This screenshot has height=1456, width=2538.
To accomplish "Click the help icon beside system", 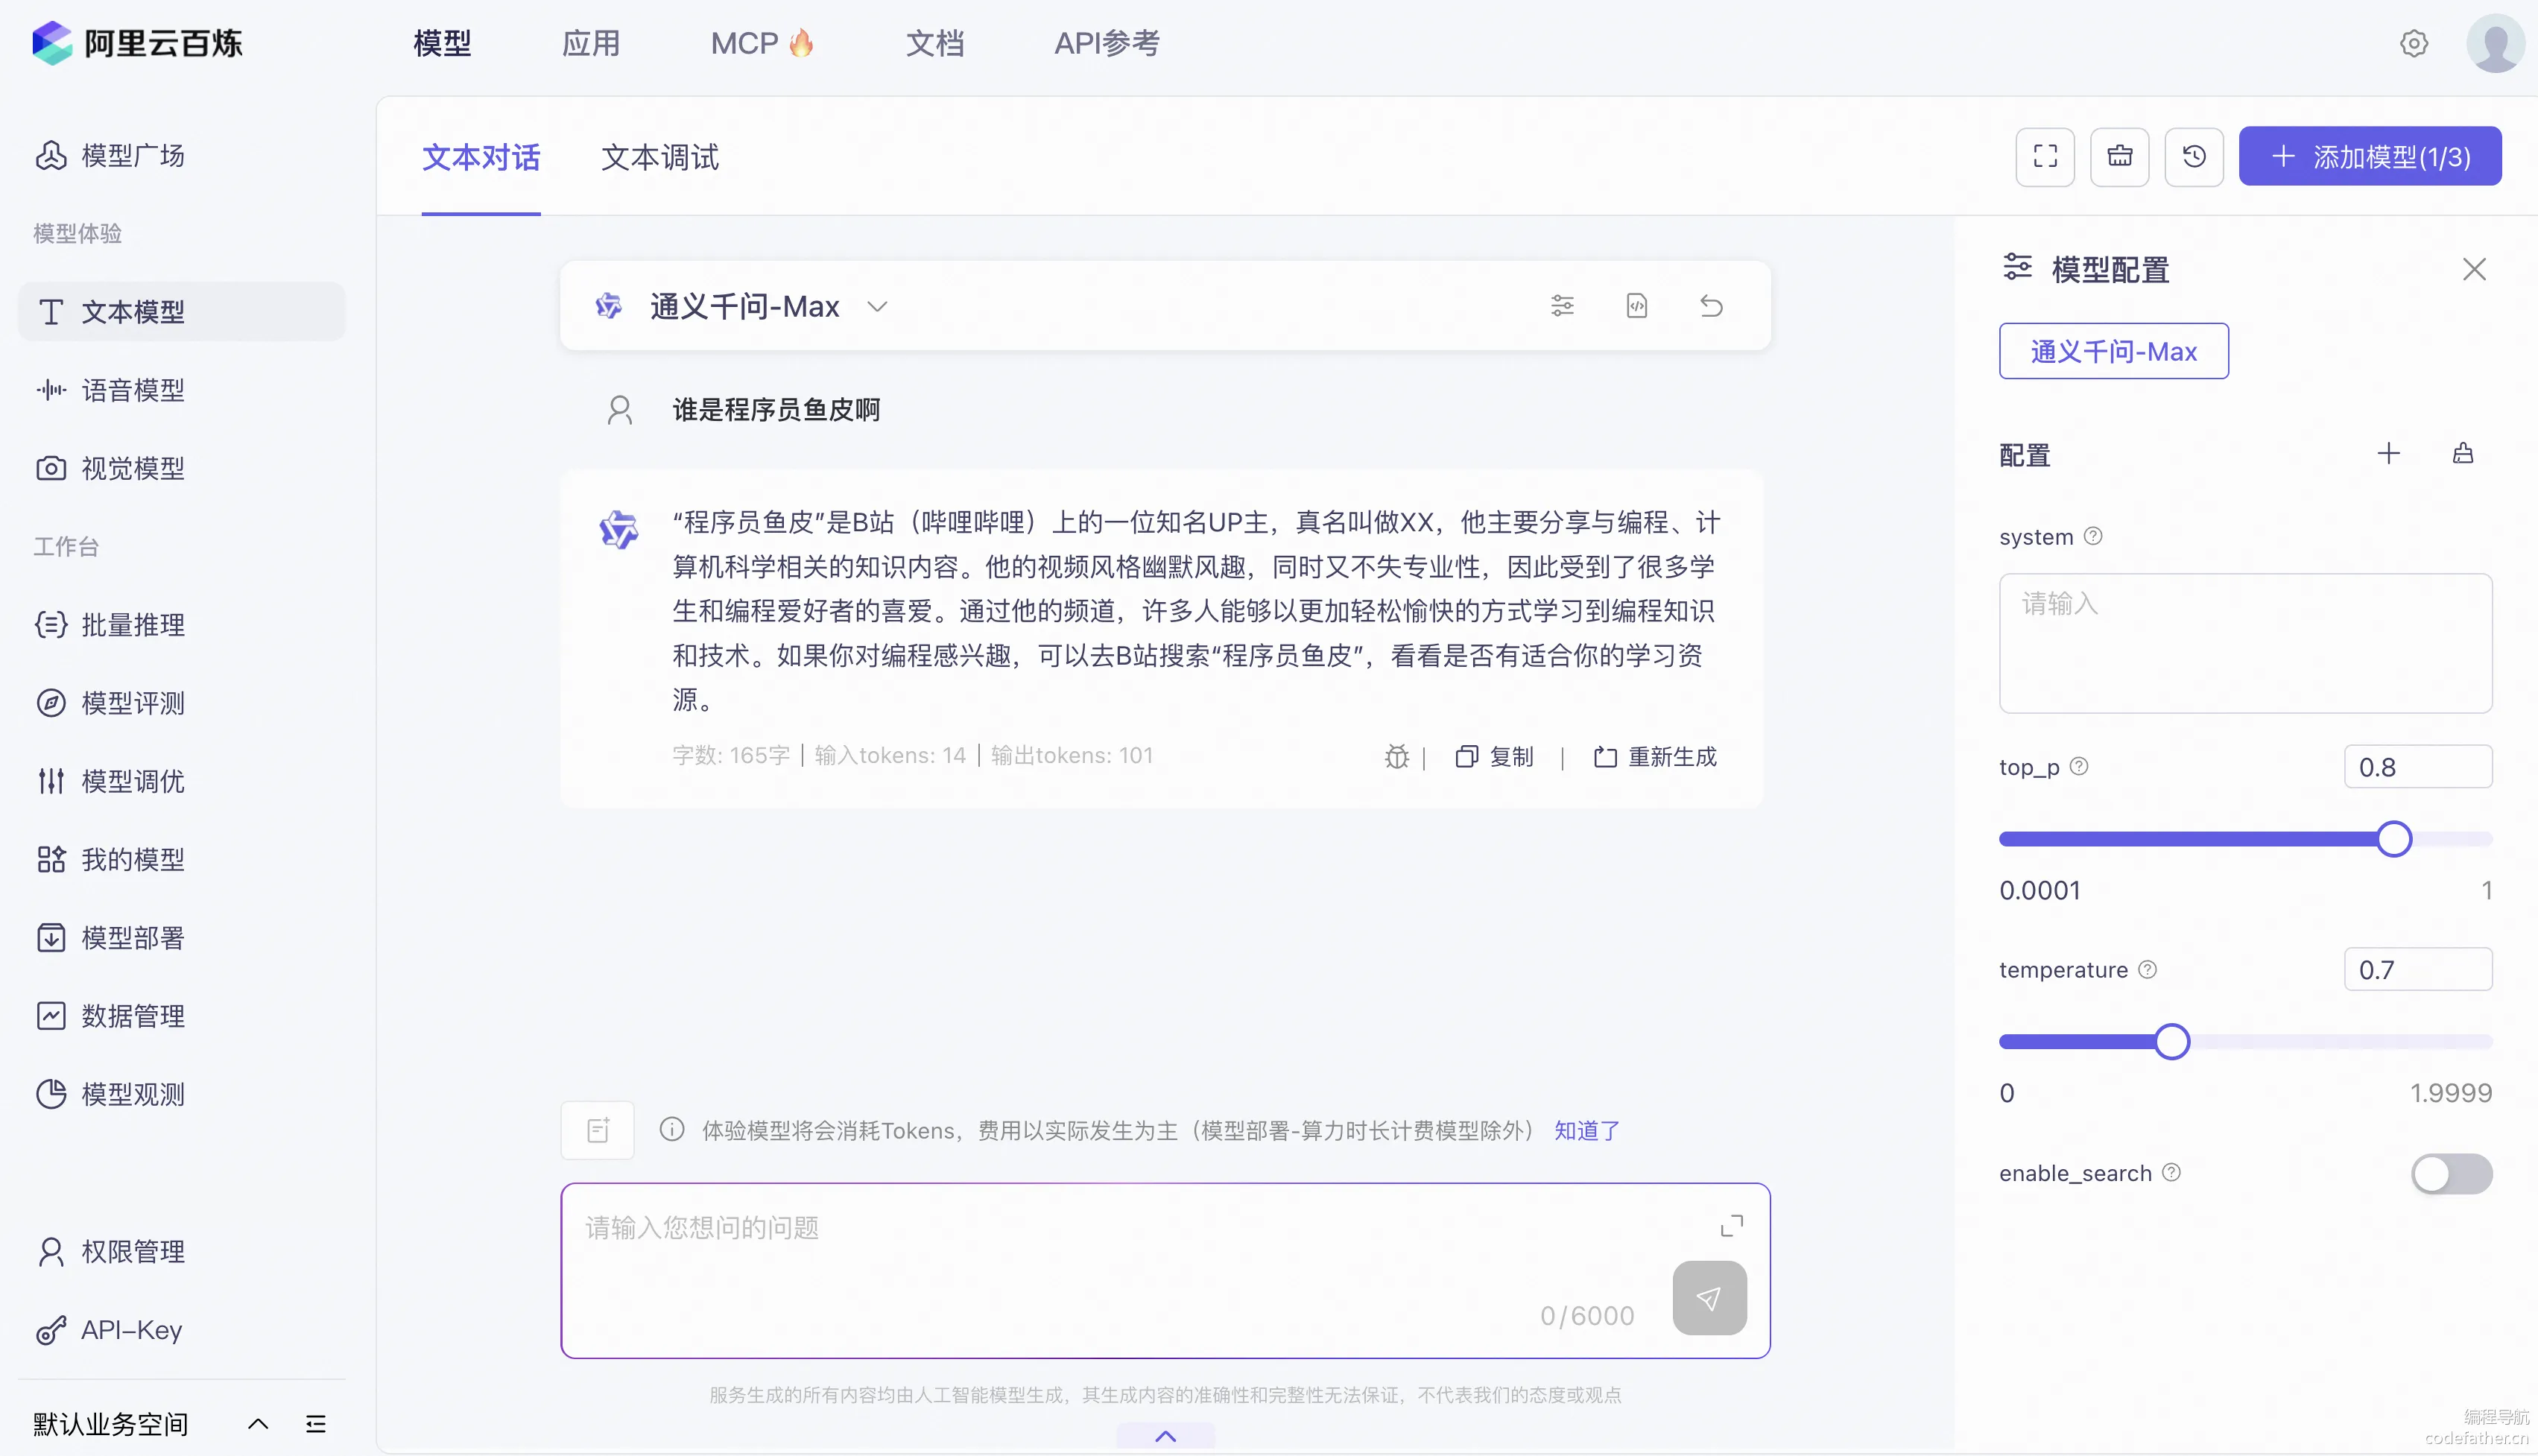I will tap(2093, 536).
